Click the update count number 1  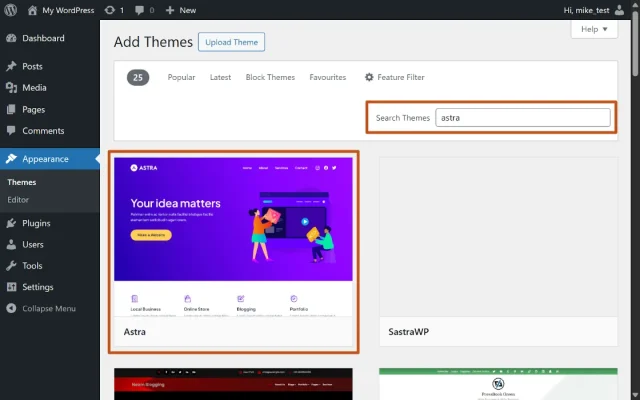(x=122, y=10)
